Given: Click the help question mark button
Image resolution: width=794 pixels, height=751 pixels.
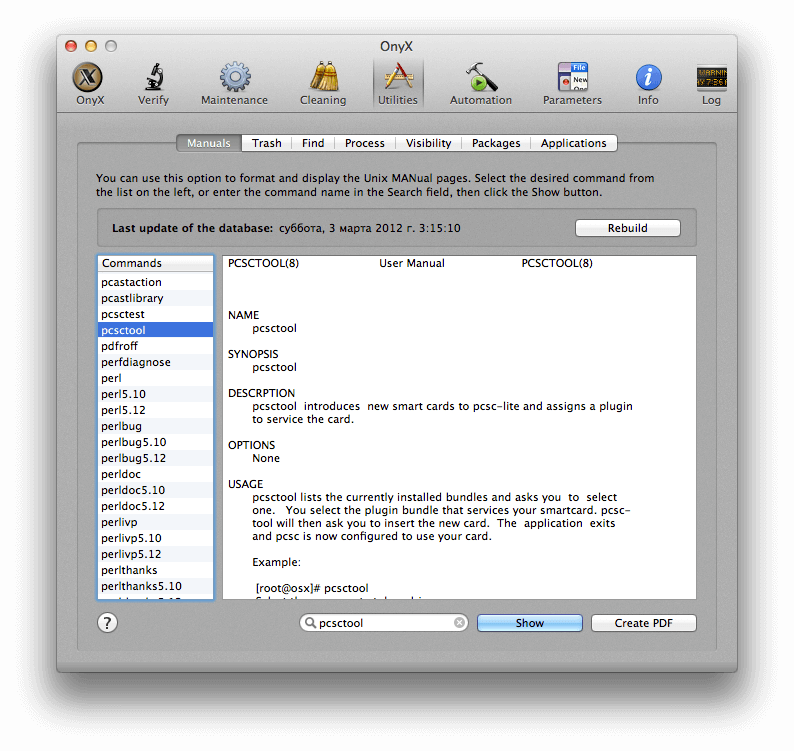Looking at the screenshot, I should click(x=107, y=623).
